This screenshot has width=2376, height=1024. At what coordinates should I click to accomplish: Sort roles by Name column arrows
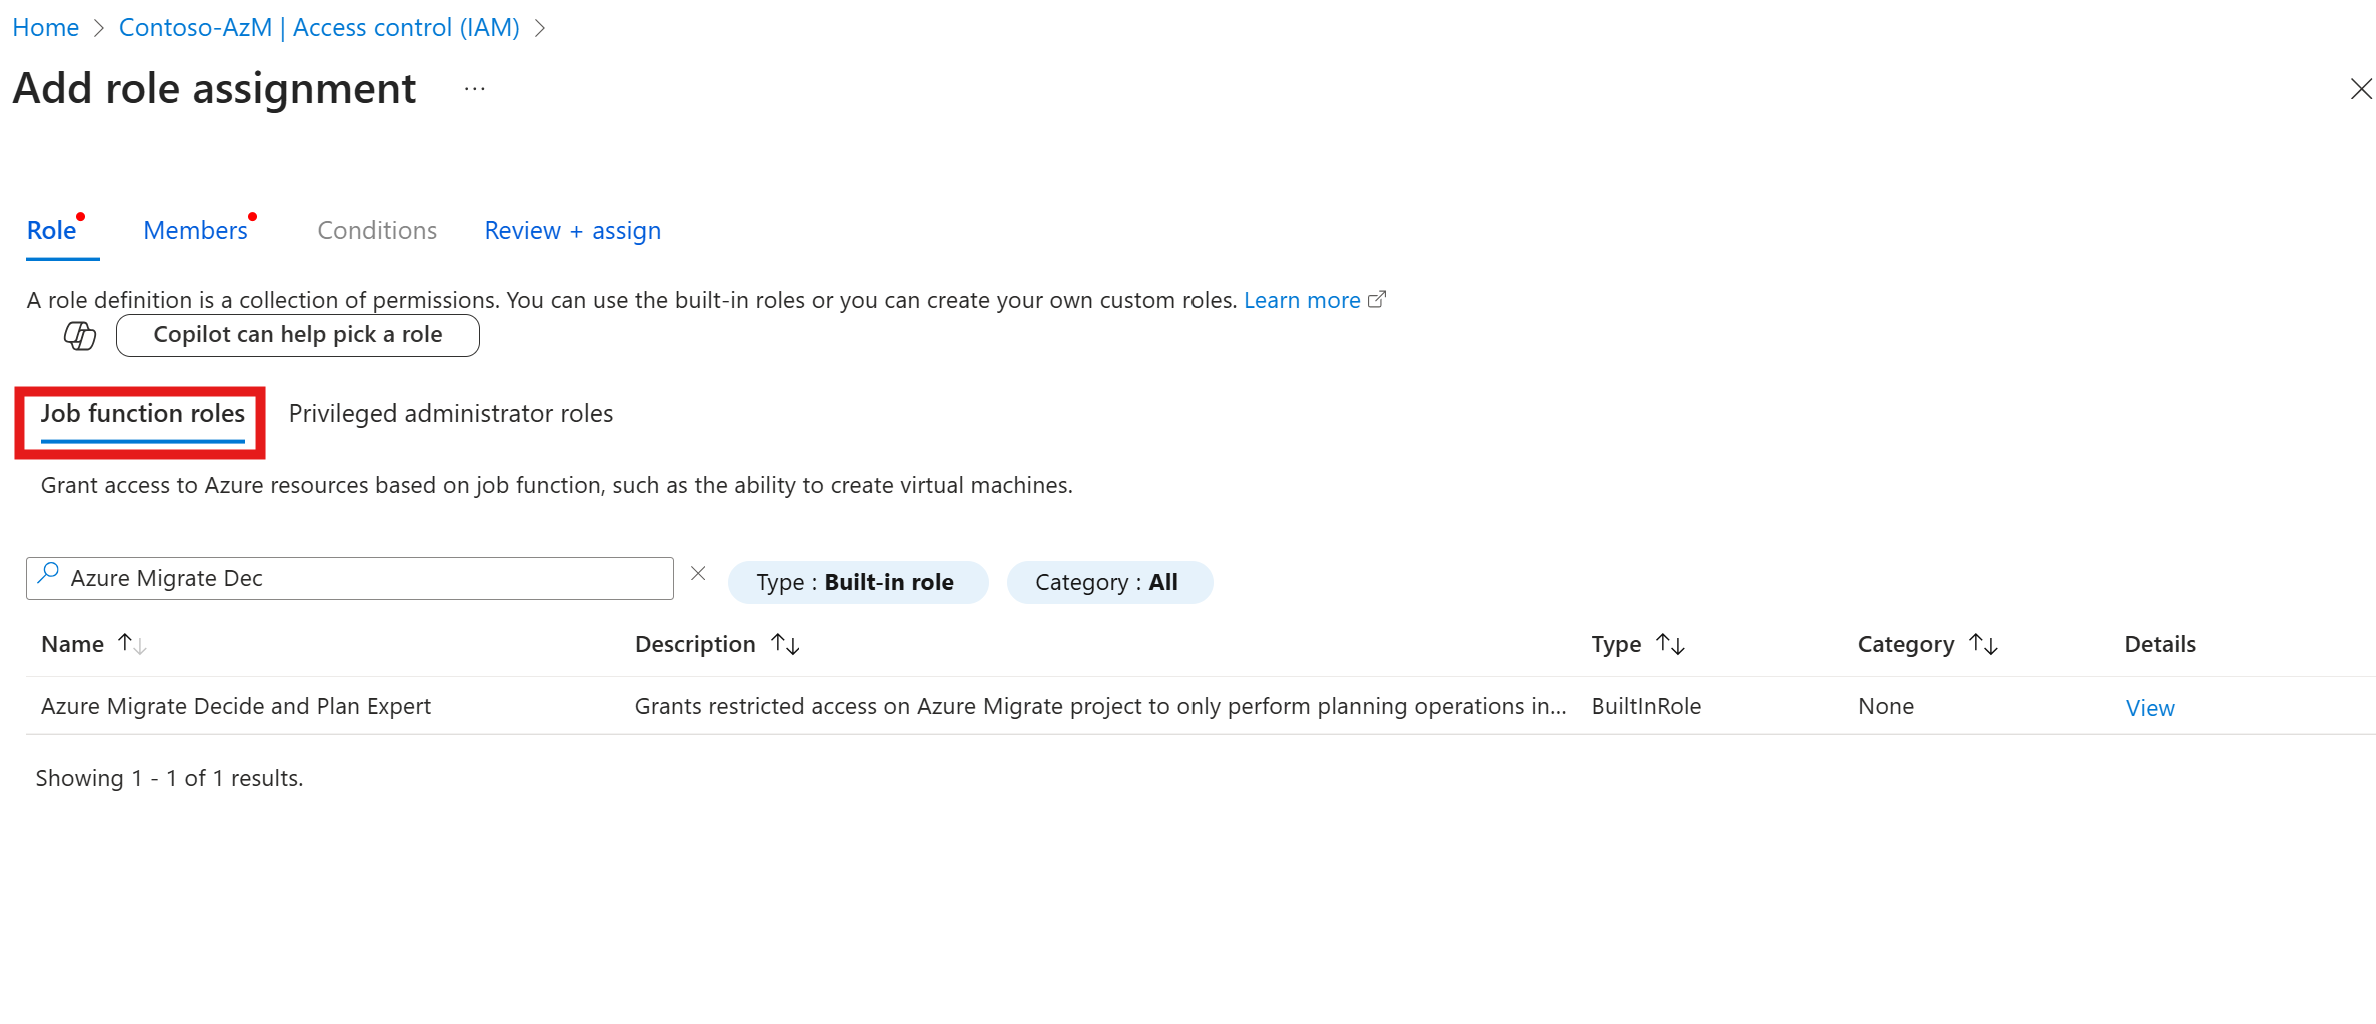[132, 644]
